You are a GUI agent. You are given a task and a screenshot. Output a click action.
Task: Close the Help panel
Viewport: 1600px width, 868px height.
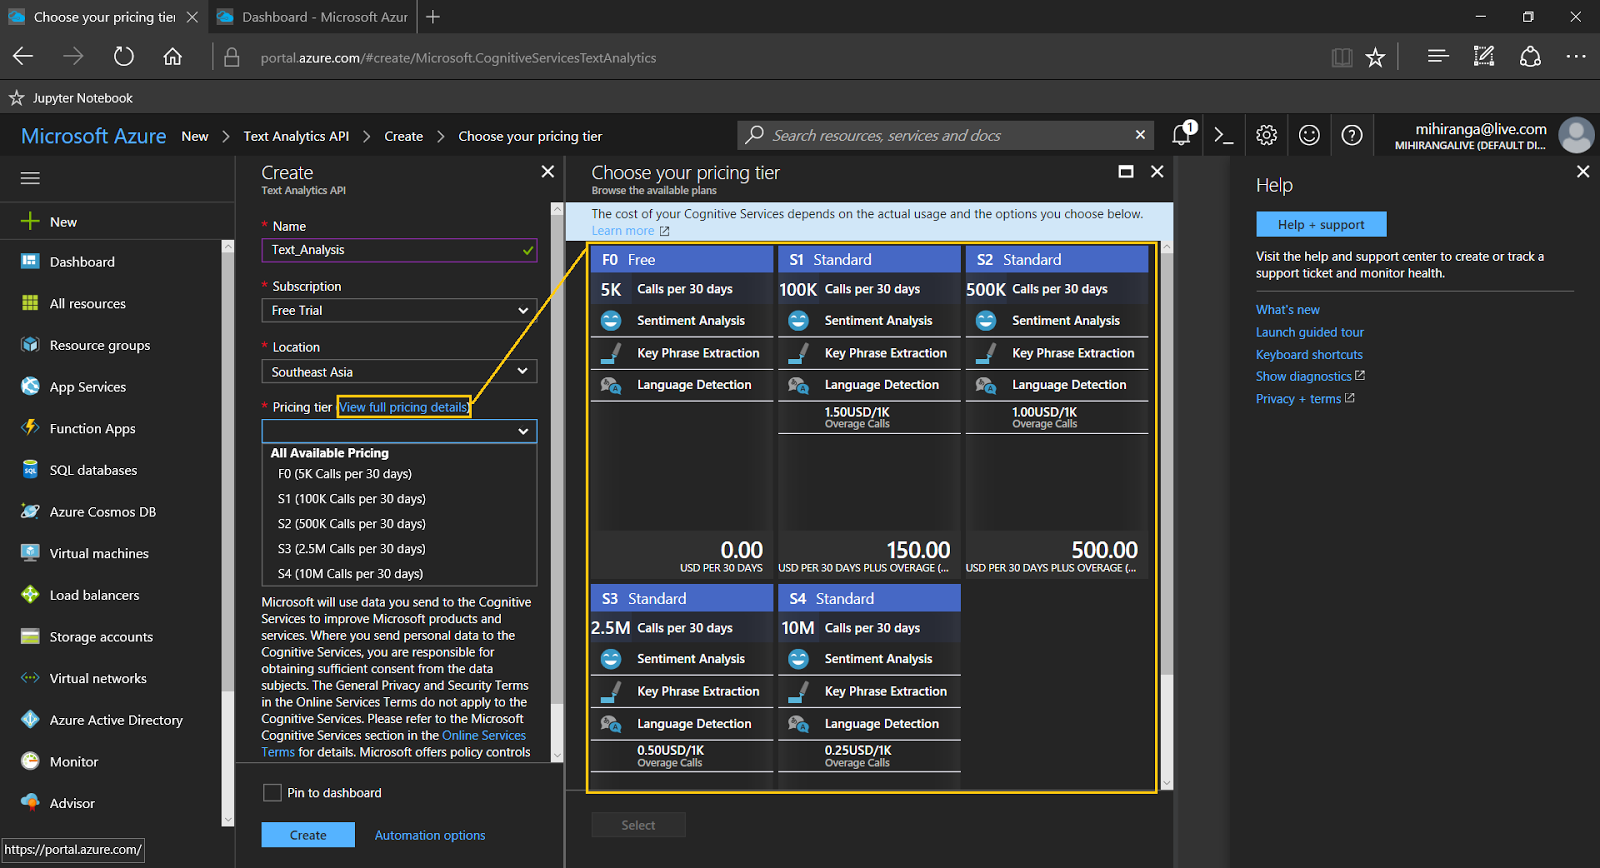pyautogui.click(x=1583, y=172)
